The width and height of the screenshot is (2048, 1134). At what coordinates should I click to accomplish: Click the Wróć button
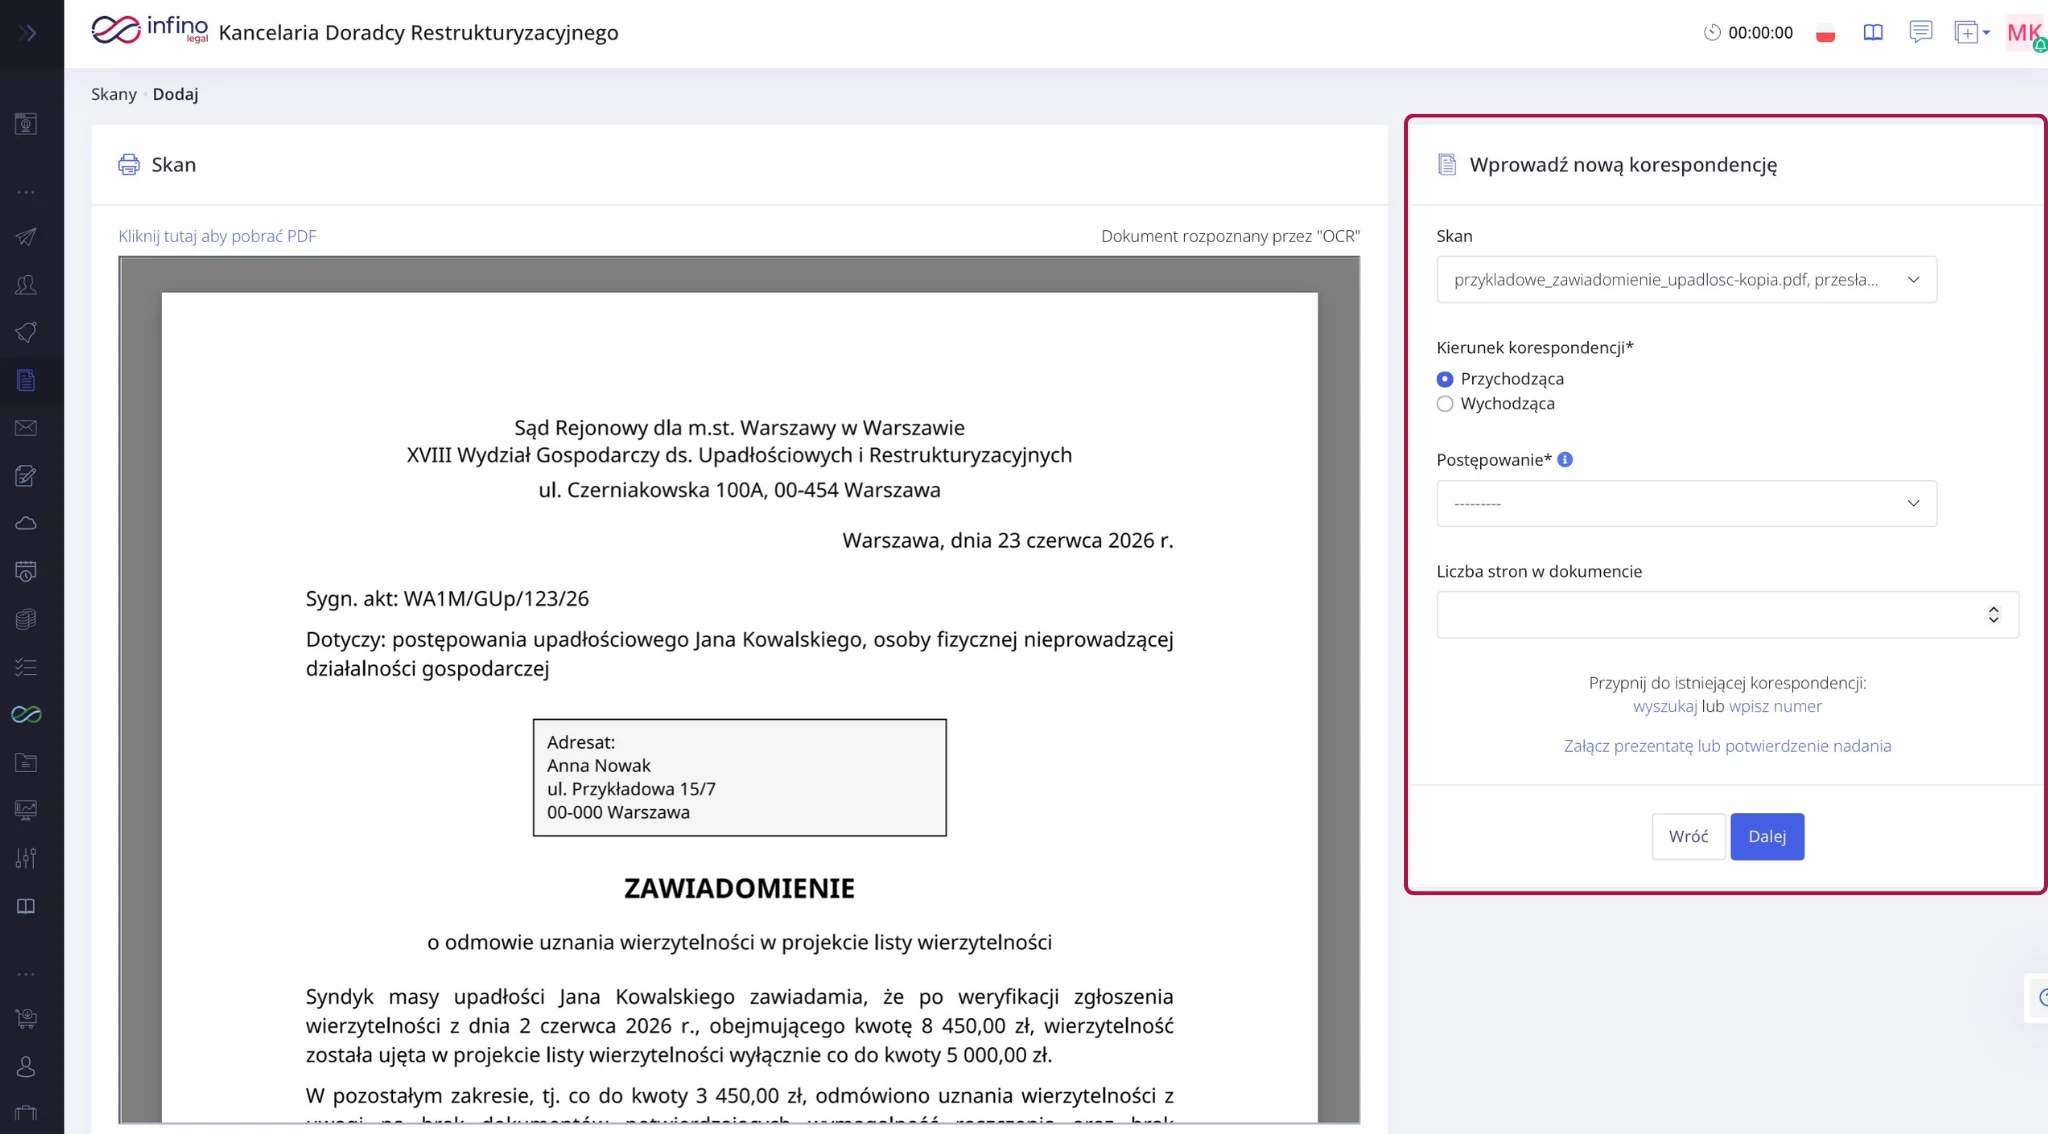pos(1688,837)
